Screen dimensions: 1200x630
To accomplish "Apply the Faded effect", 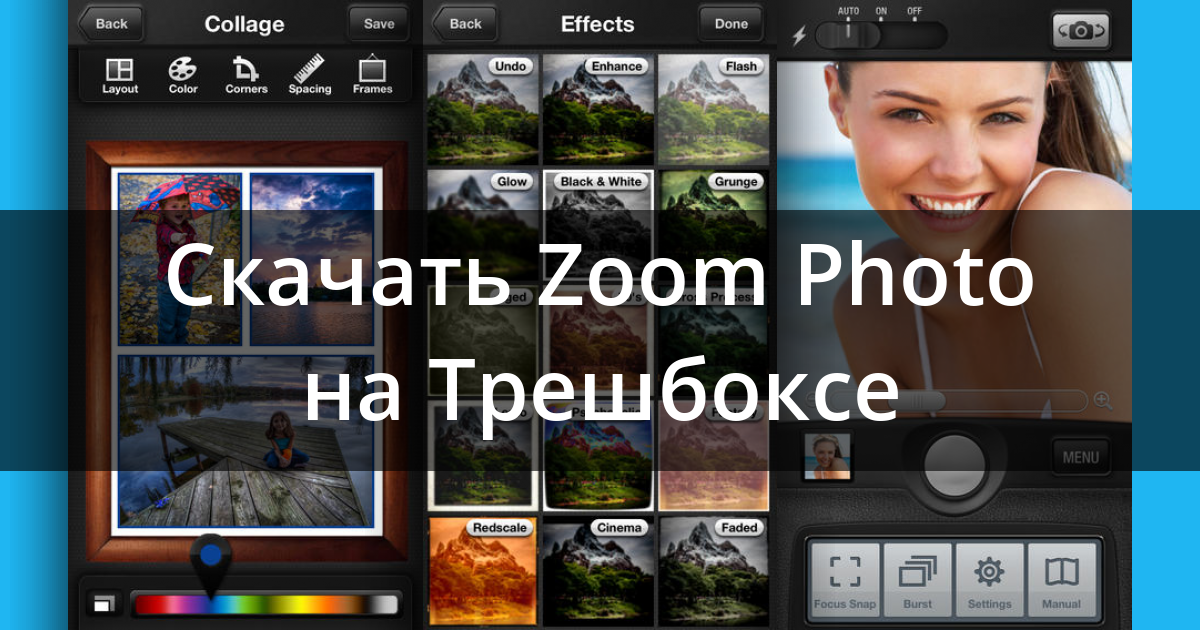I will point(713,571).
